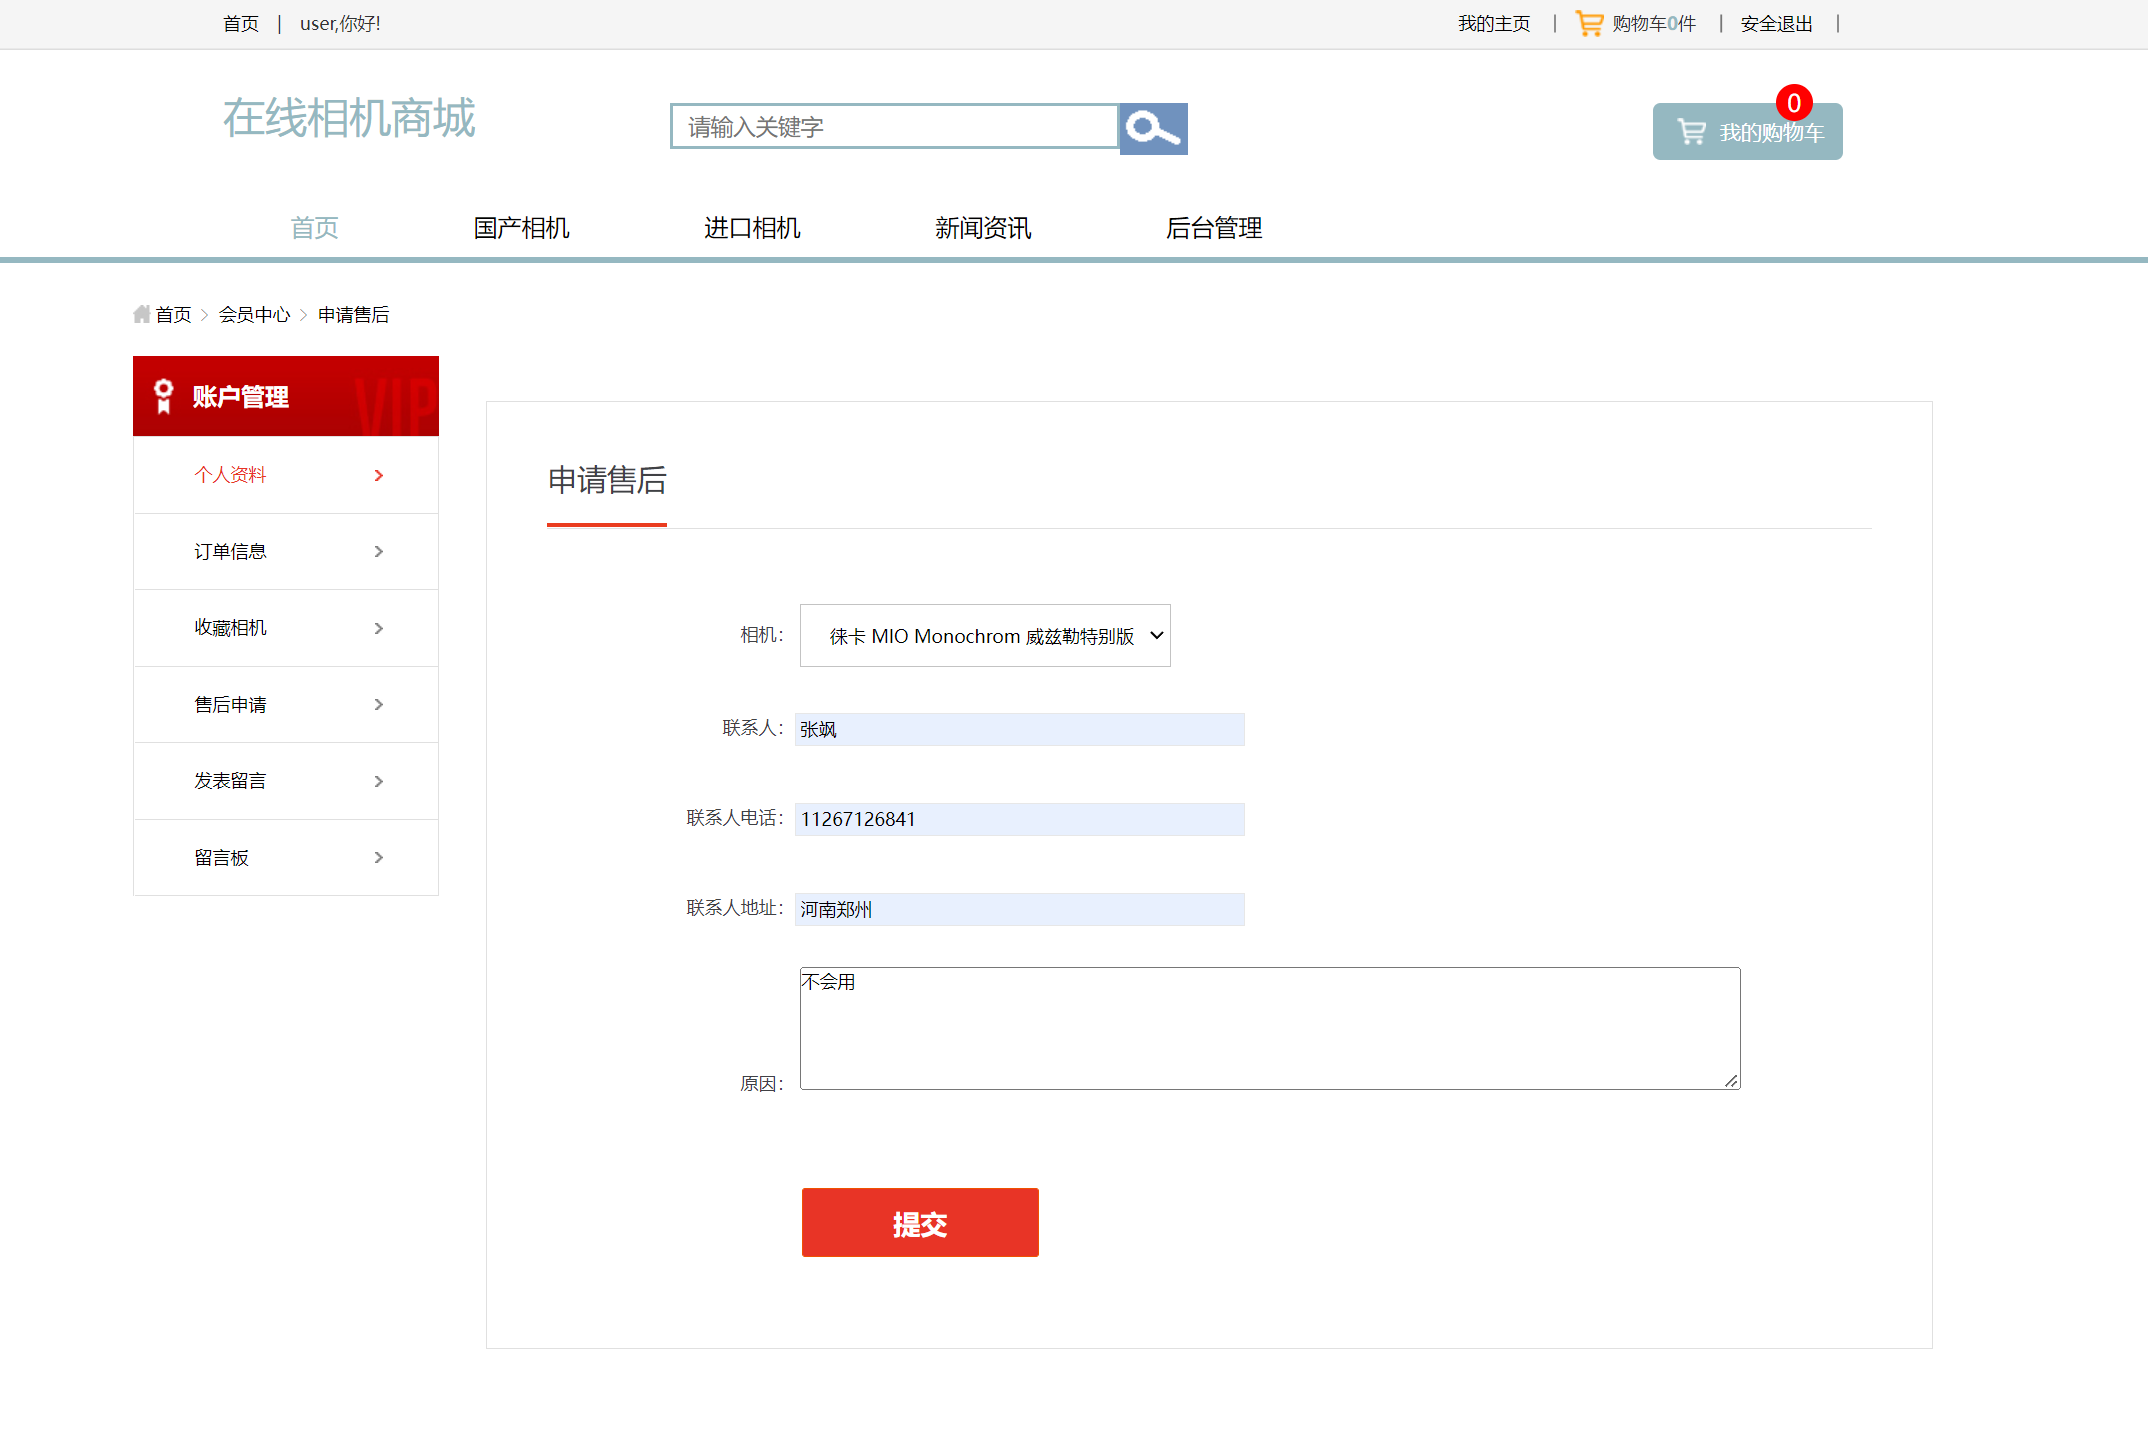Image resolution: width=2148 pixels, height=1451 pixels.
Task: Expand the 售后申请 sidebar entry
Action: tap(378, 704)
